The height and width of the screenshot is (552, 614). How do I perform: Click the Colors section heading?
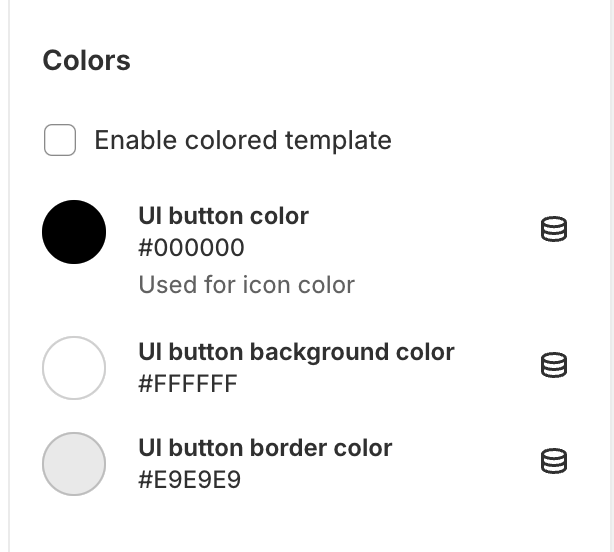[x=87, y=61]
